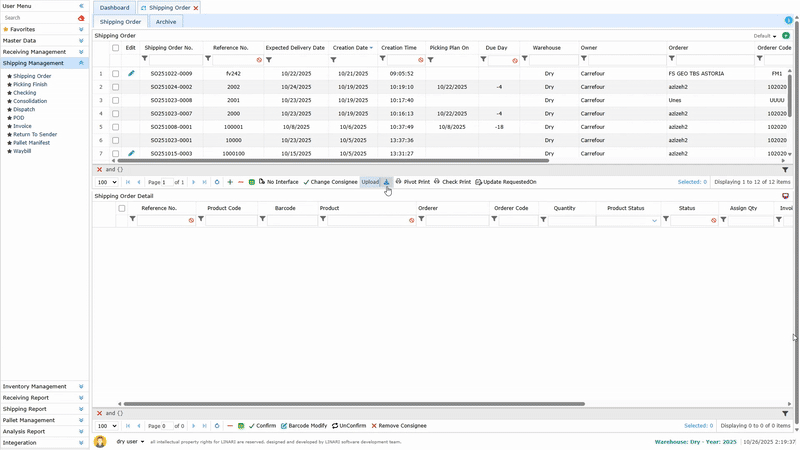Click the edit pencil for order SO251022-0009

(131, 73)
